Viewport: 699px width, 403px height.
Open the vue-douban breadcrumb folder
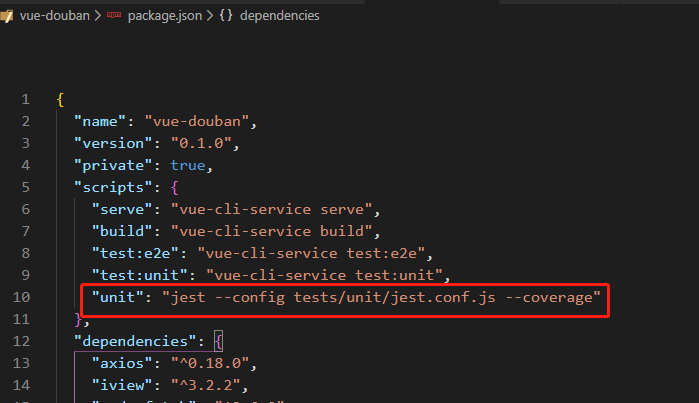54,16
